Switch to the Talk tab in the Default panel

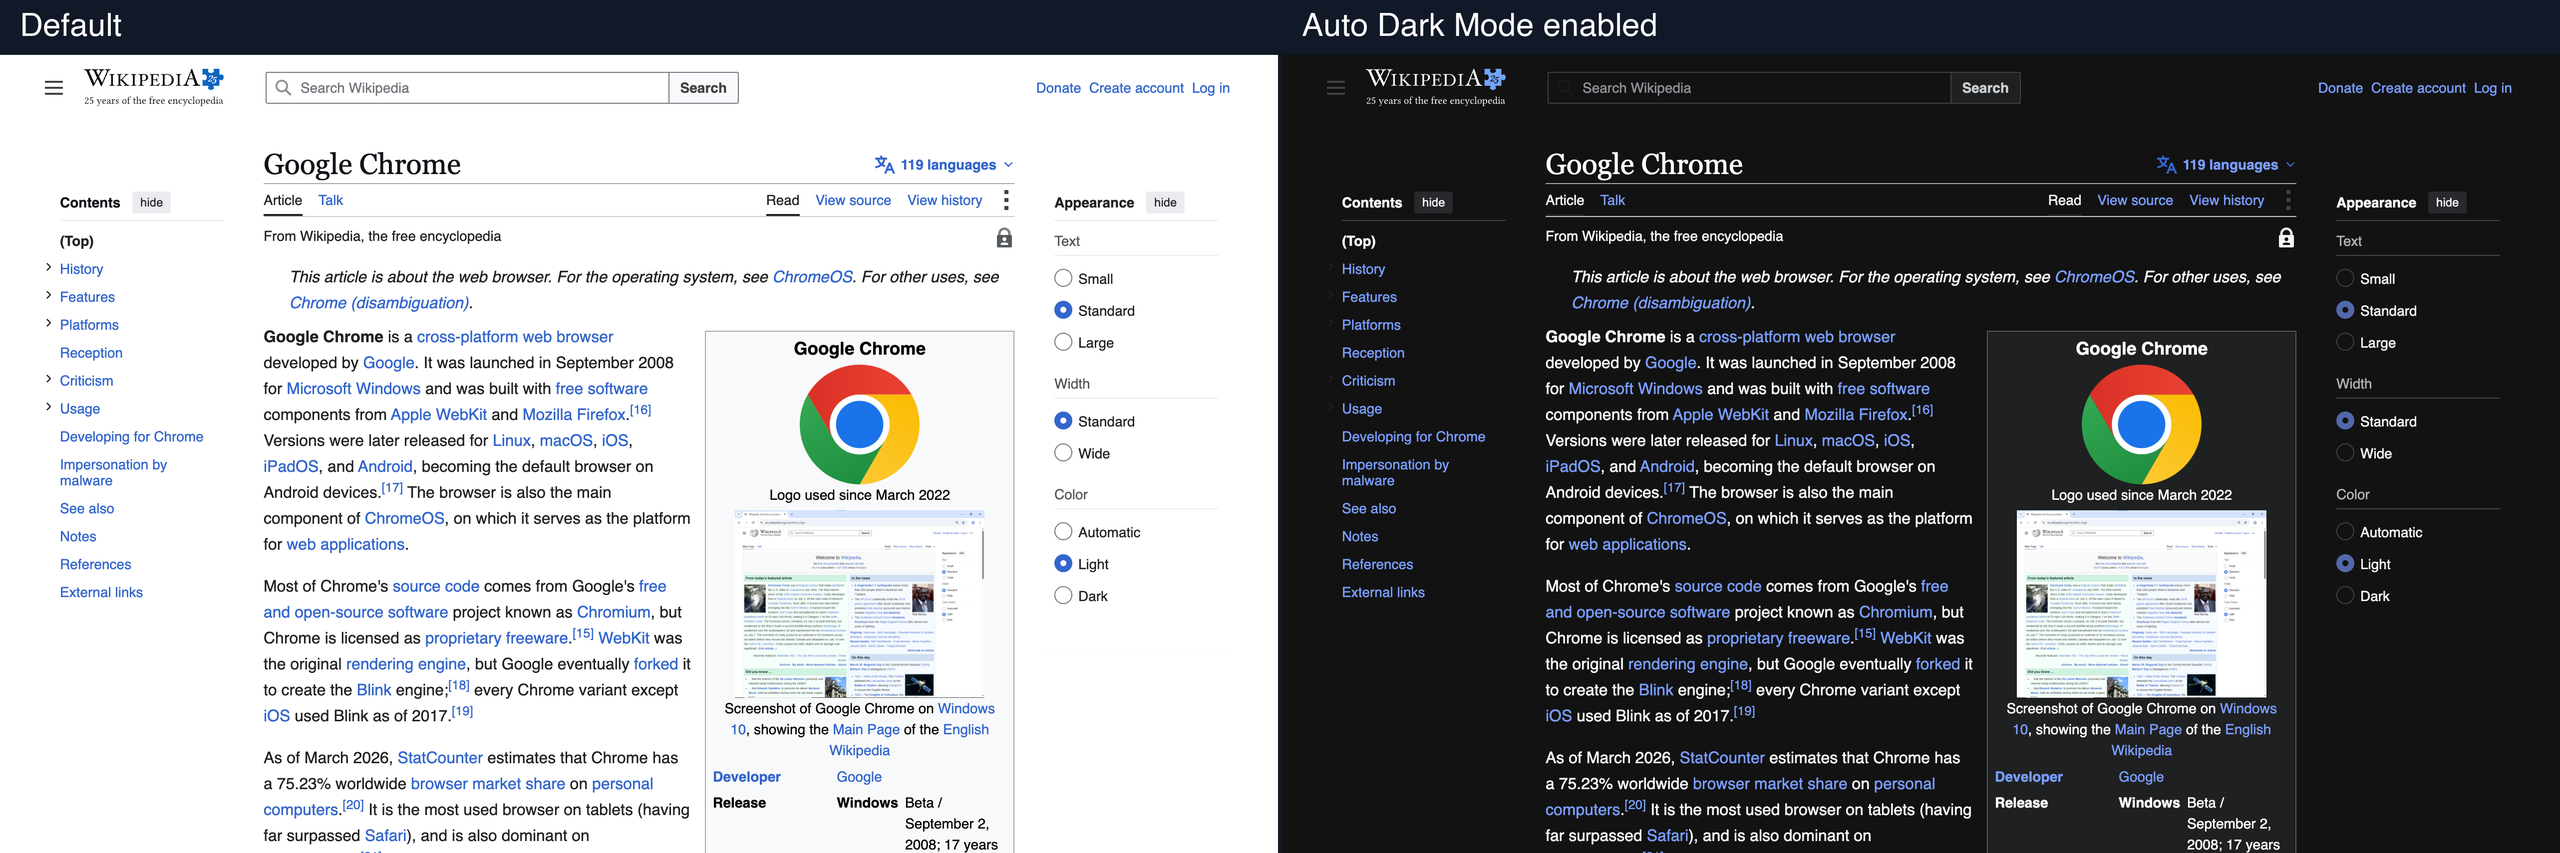pyautogui.click(x=330, y=200)
